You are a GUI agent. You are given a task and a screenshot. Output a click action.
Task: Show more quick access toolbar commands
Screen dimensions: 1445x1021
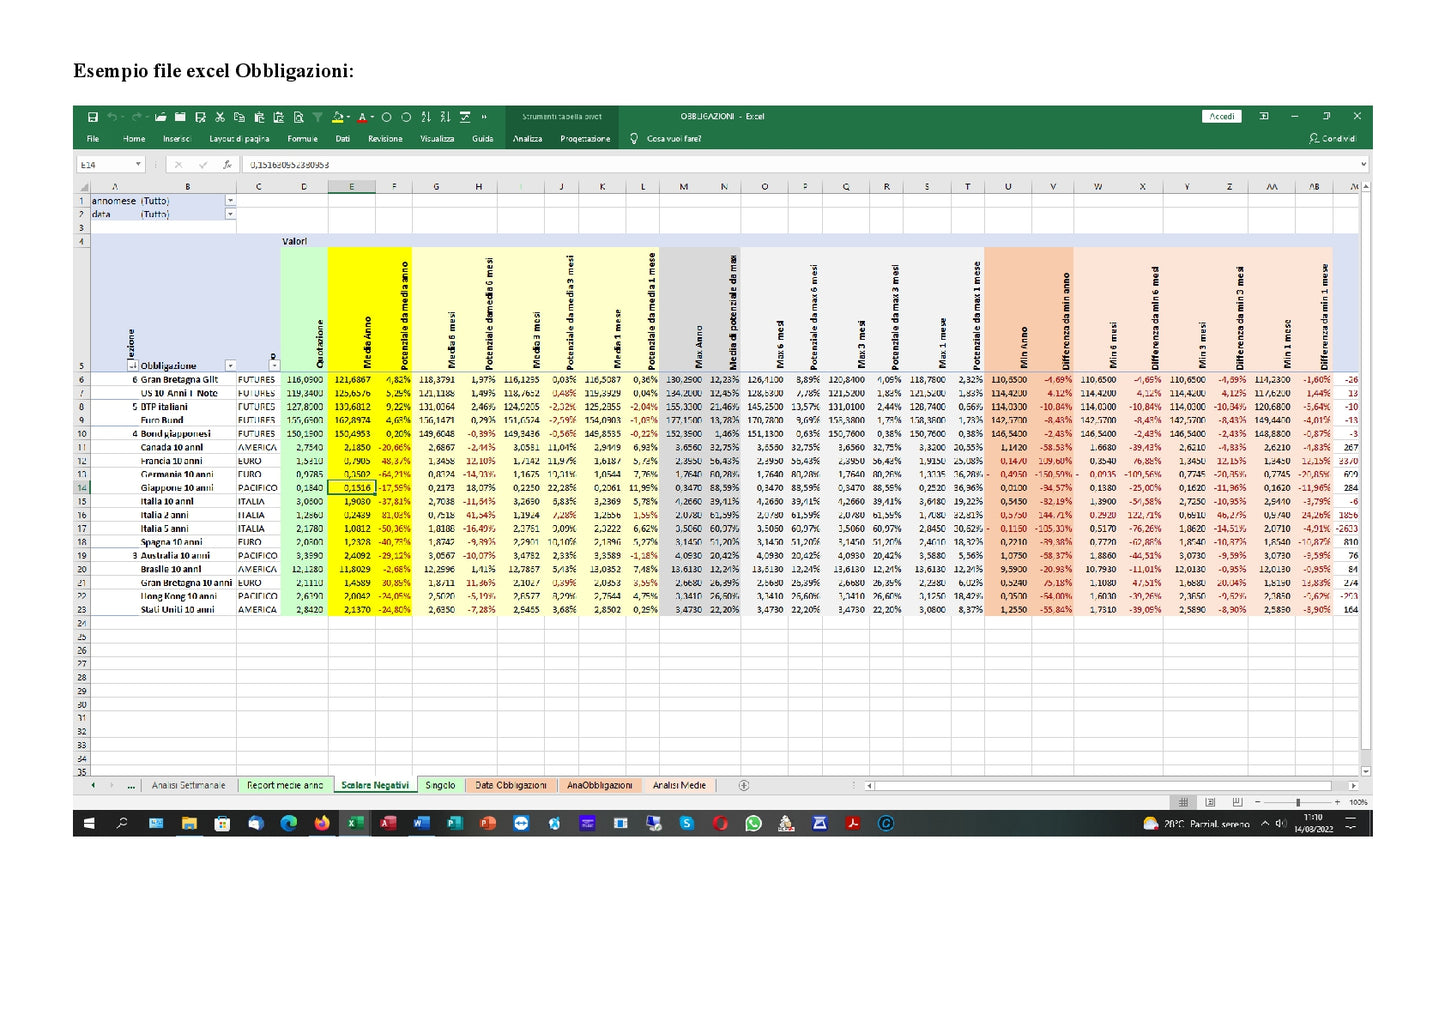[x=484, y=117]
